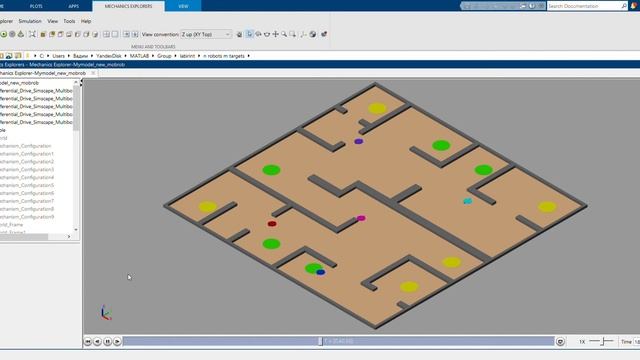The height and width of the screenshot is (360, 640).
Task: Expand the arrow after labirint in path
Action: (x=199, y=56)
